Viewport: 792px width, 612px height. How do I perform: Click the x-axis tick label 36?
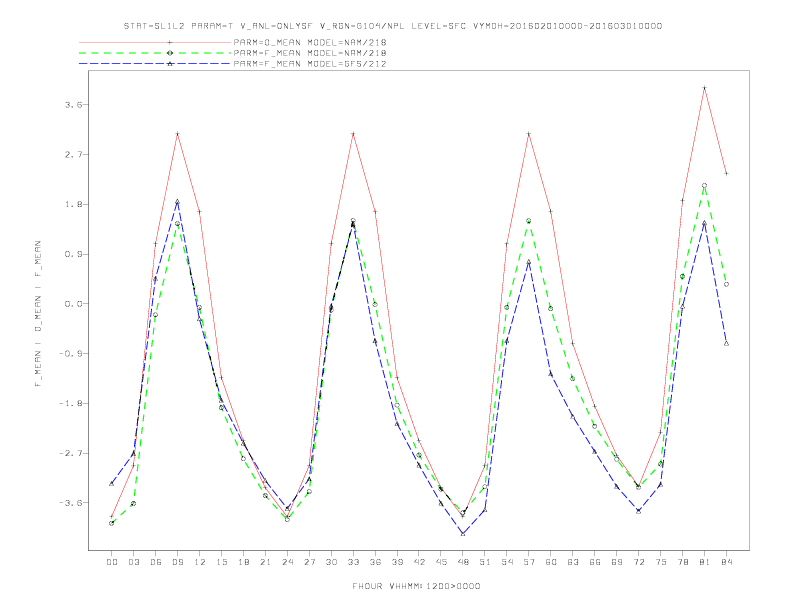(x=375, y=562)
